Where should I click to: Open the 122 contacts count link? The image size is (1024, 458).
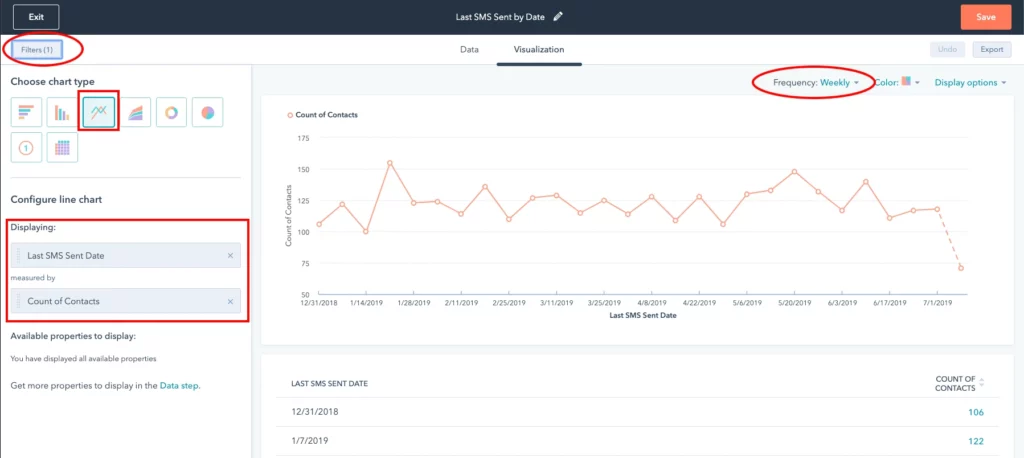(x=976, y=441)
